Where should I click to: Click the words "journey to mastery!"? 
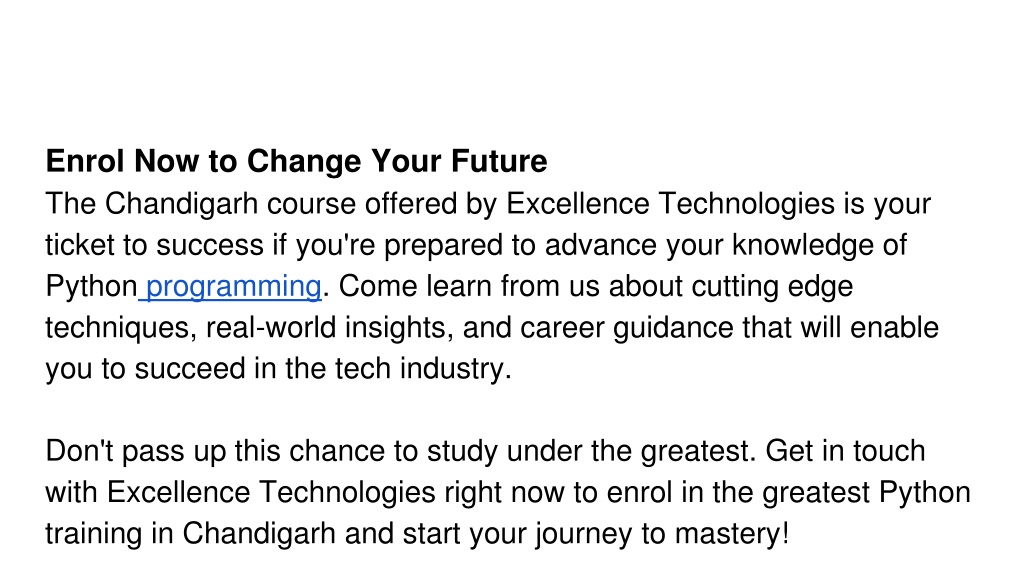pos(662,534)
